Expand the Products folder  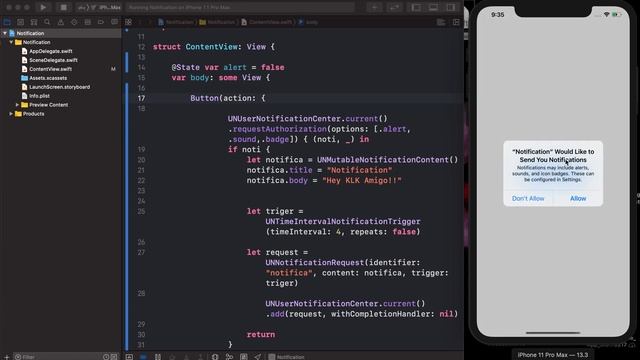11,114
